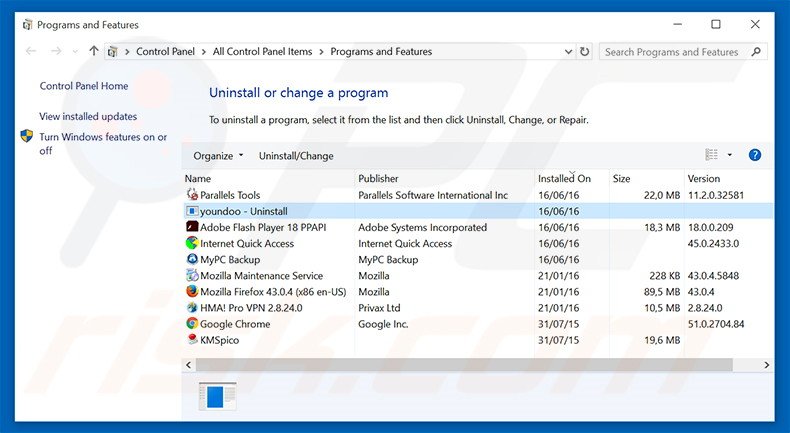This screenshot has width=790, height=433.
Task: Select the Parallels Tools row name
Action: [x=230, y=195]
